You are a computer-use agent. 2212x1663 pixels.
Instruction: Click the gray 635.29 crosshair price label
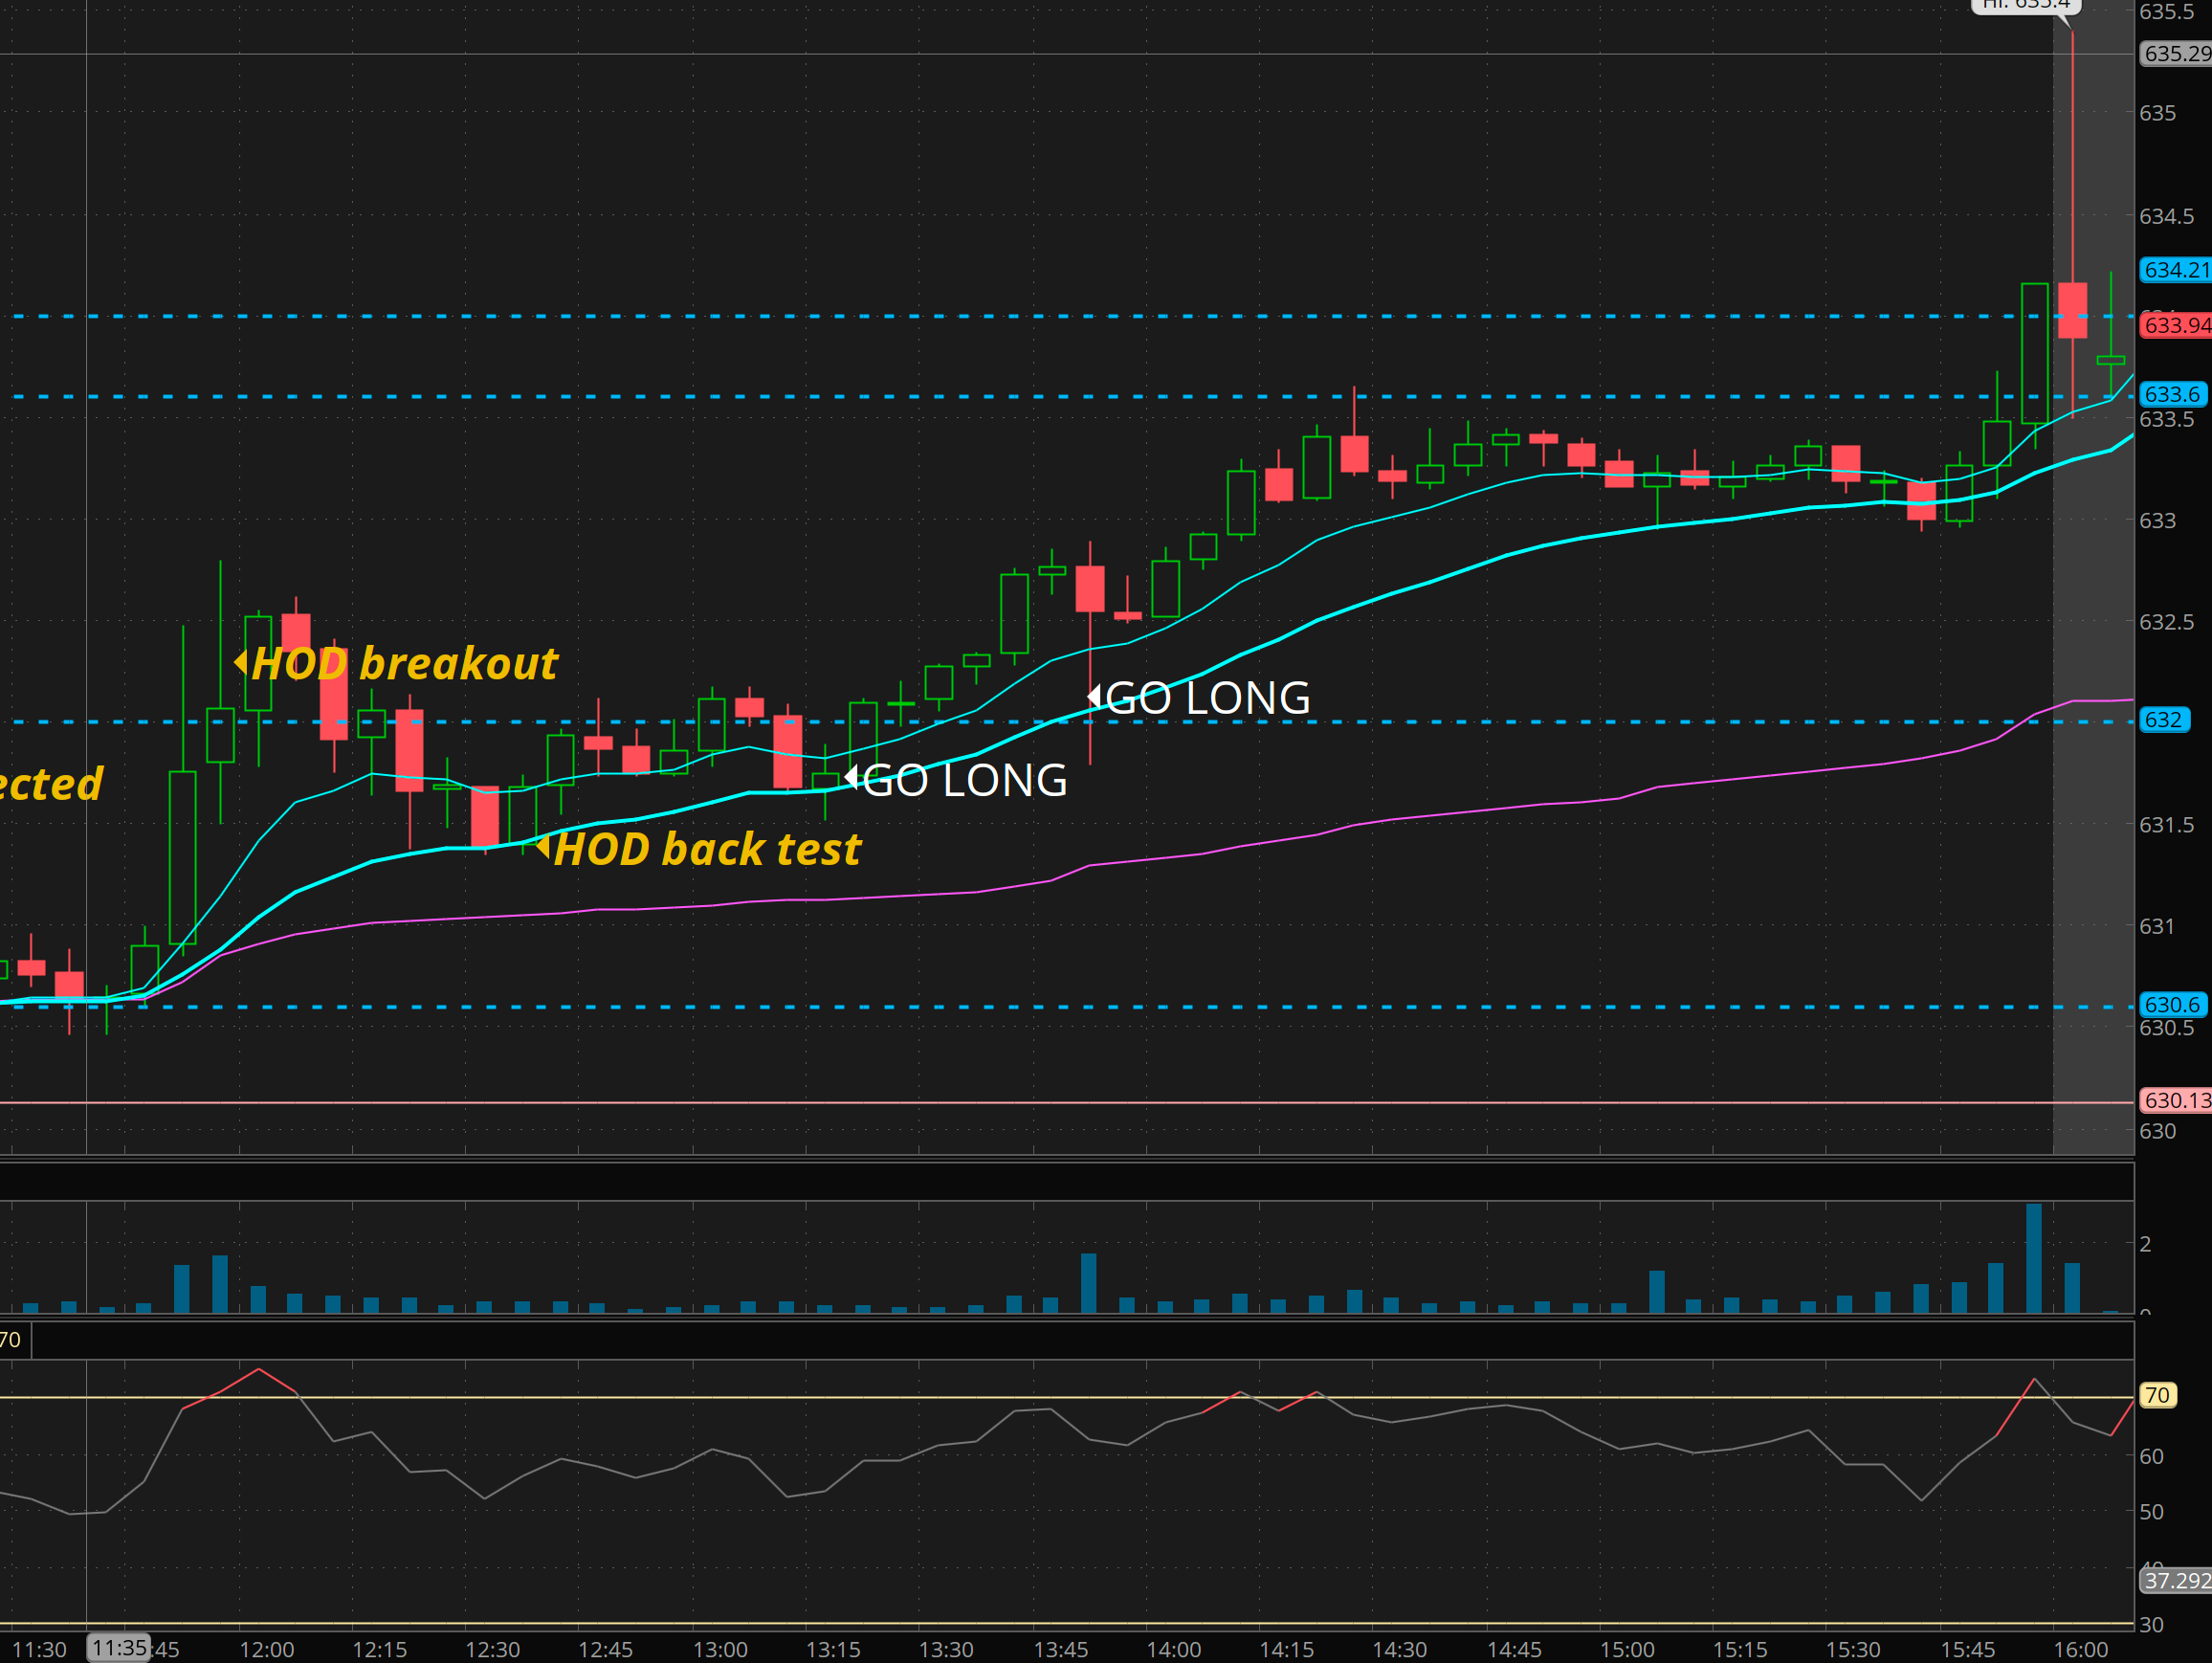(x=2174, y=53)
